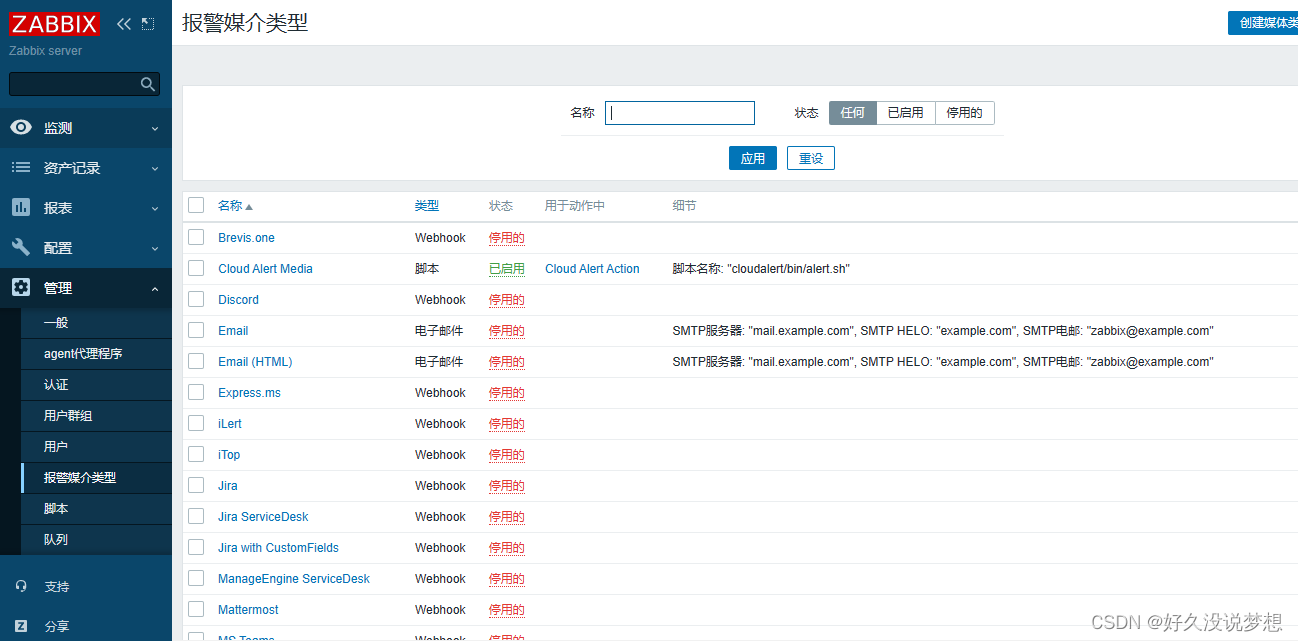Select the 任何 status filter
1298x641 pixels.
pos(853,113)
